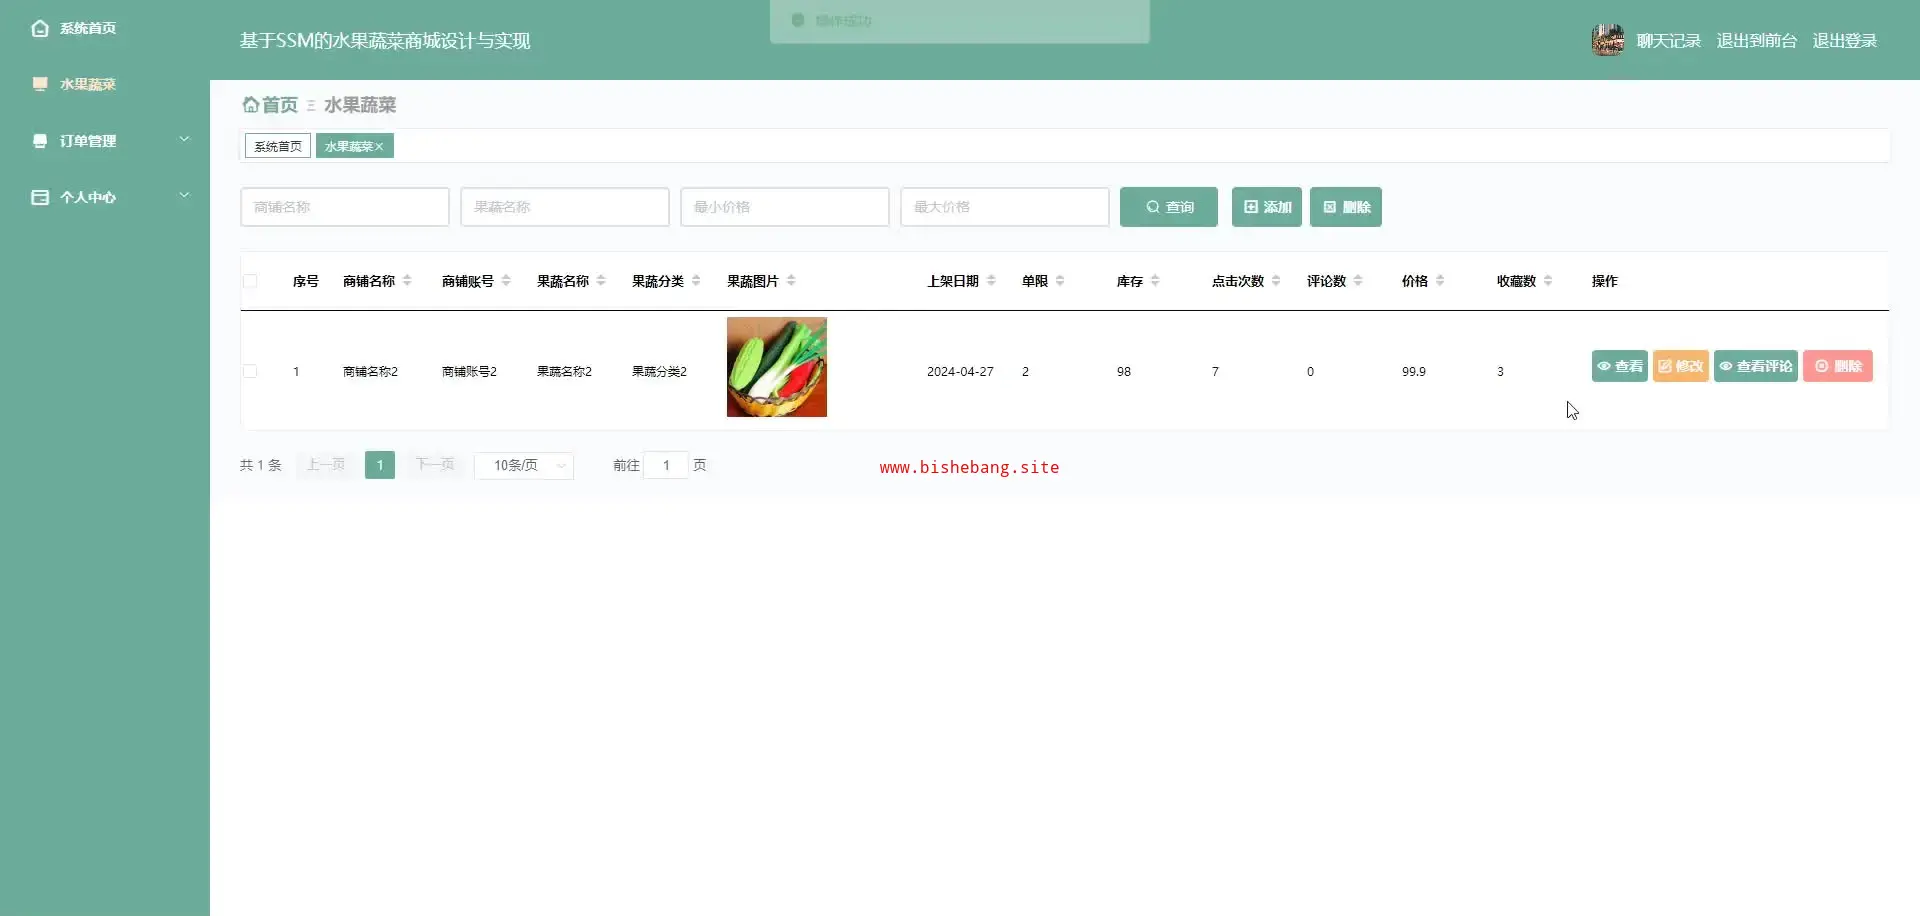
Task: Sort the table by 评论数
Action: [x=1358, y=281]
